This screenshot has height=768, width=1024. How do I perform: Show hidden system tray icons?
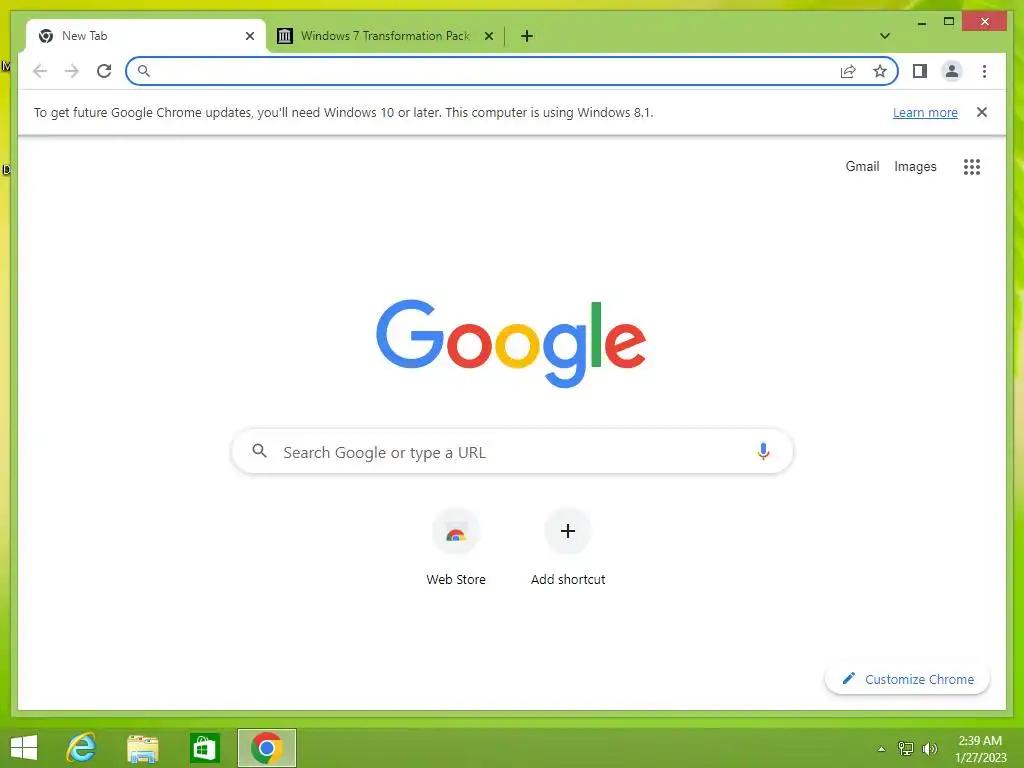(881, 749)
